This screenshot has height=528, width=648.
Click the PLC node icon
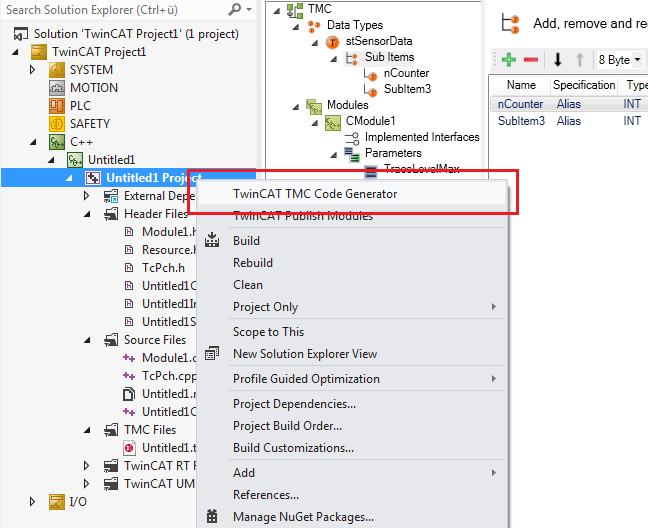(57, 106)
